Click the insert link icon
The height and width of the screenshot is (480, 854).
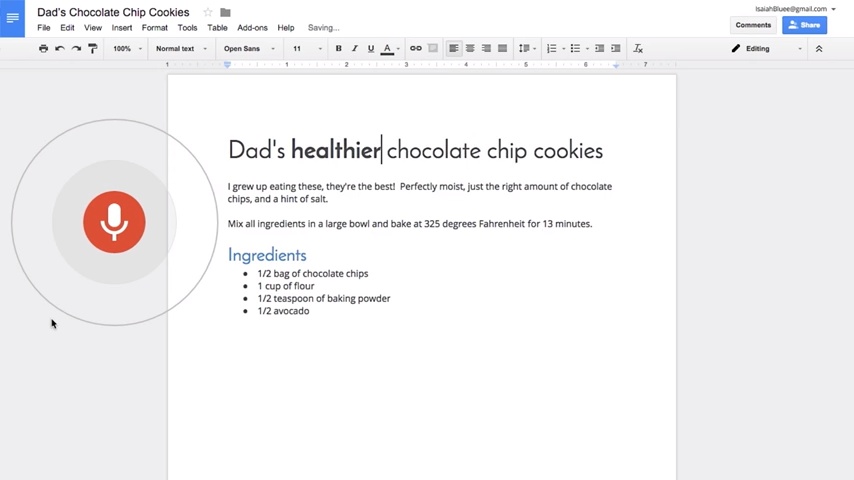pyautogui.click(x=415, y=48)
